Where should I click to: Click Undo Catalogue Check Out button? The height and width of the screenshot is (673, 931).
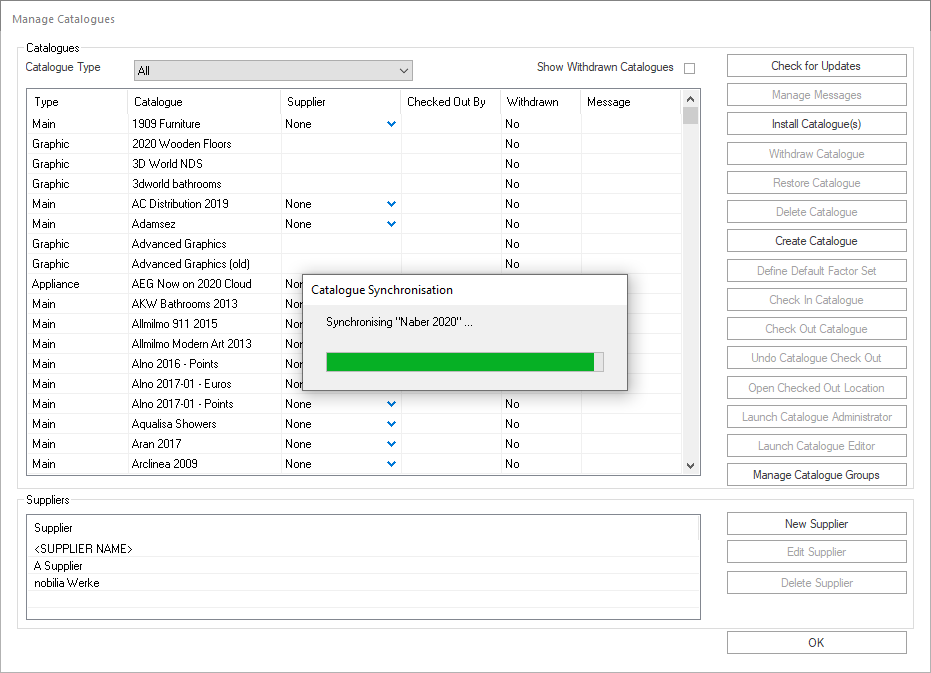[x=816, y=358]
